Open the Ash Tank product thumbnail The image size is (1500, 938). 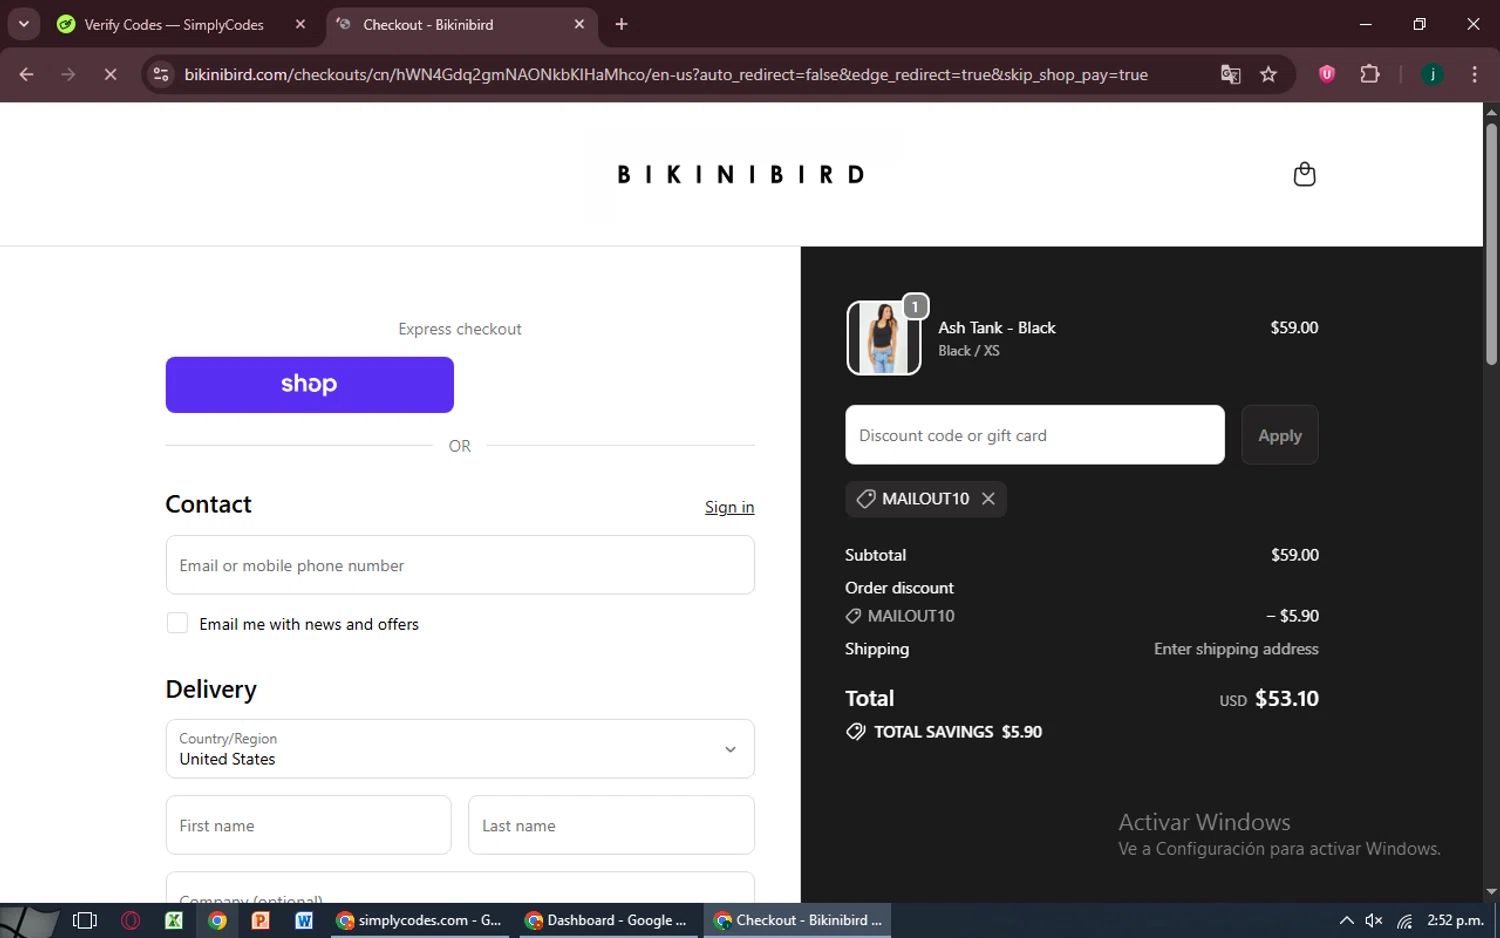point(883,338)
